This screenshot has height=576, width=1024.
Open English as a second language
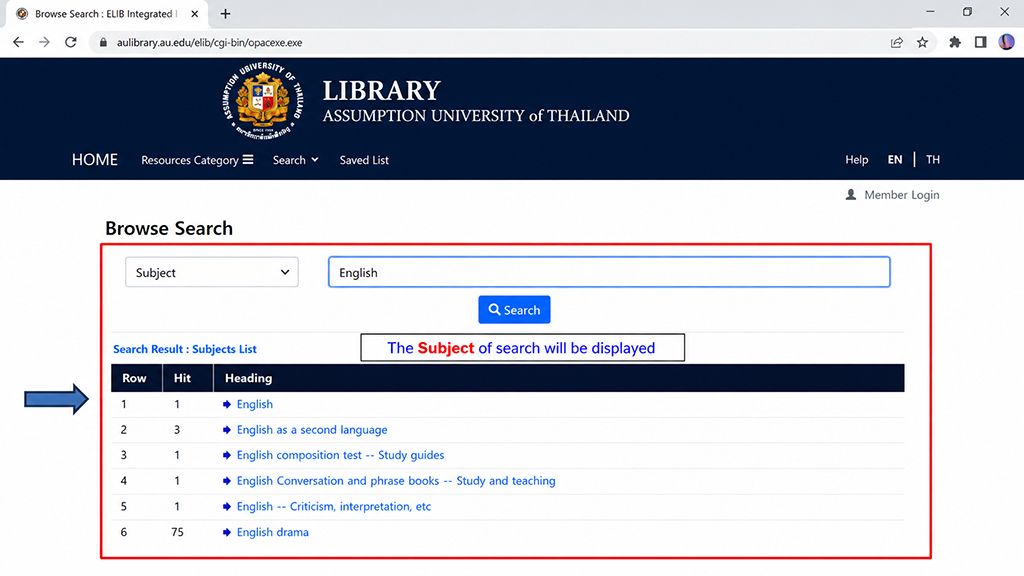click(312, 430)
